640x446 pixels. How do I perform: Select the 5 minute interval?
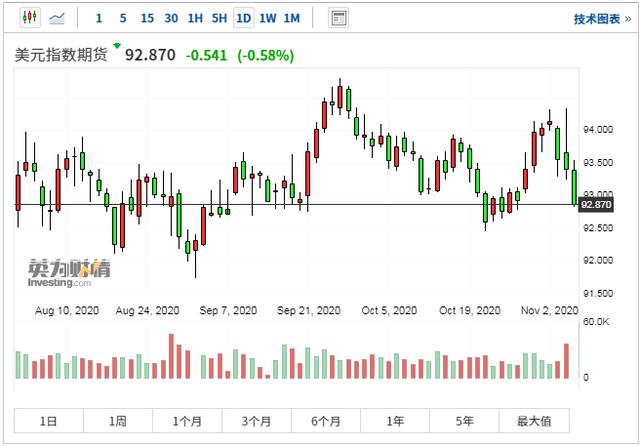click(123, 18)
